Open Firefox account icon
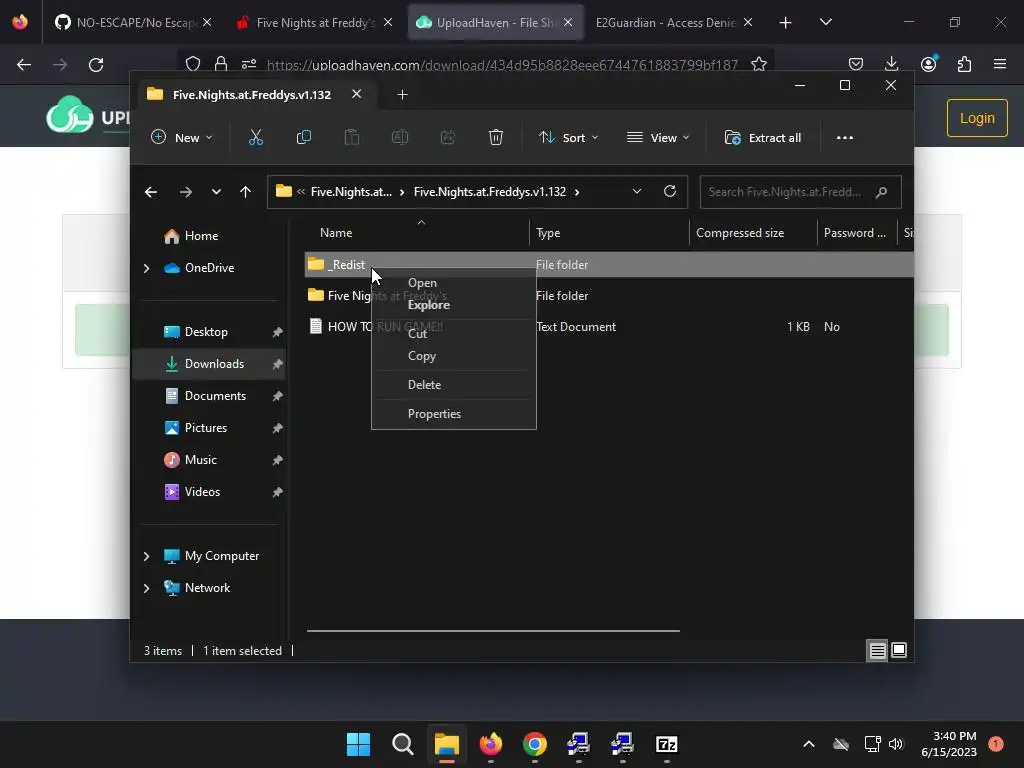The image size is (1024, 768). point(928,64)
